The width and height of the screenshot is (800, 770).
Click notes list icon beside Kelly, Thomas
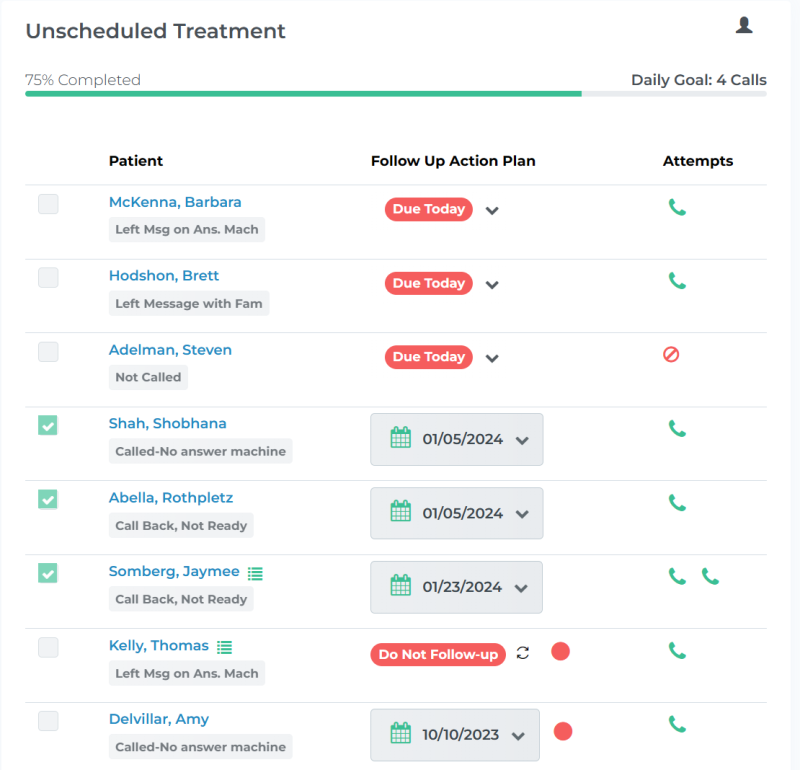coord(224,647)
